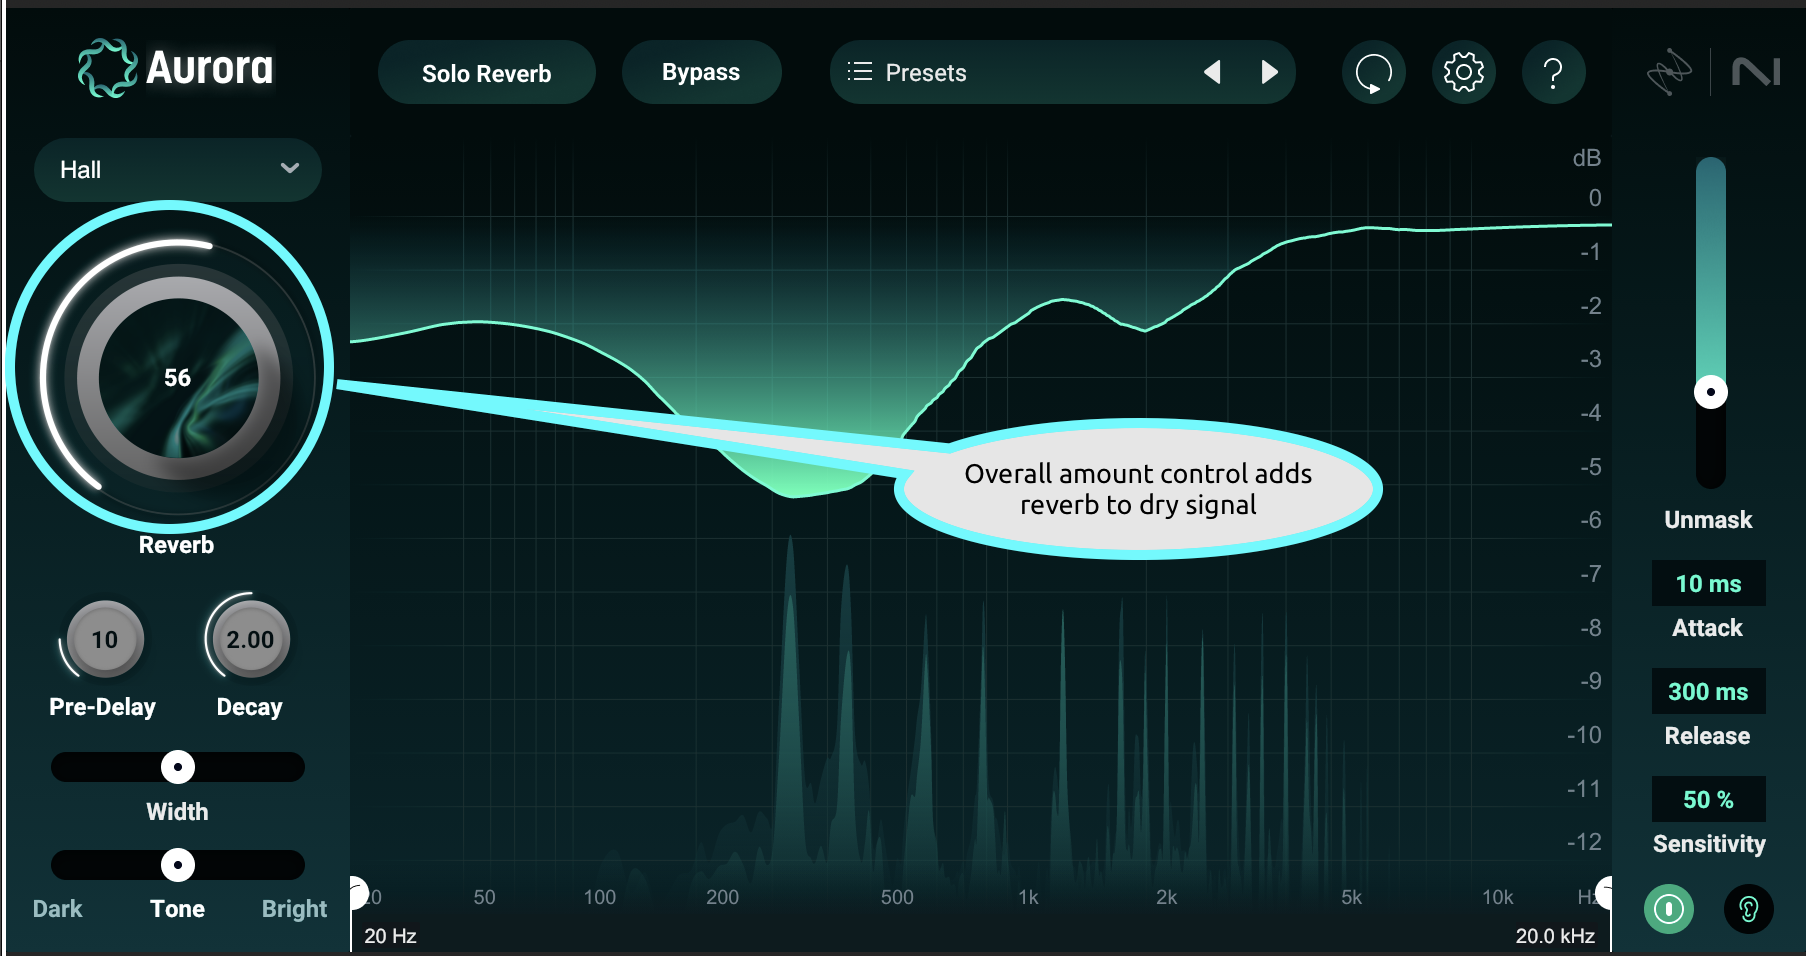Click the Attack value field 10 ms
The height and width of the screenshot is (956, 1808).
(x=1708, y=583)
